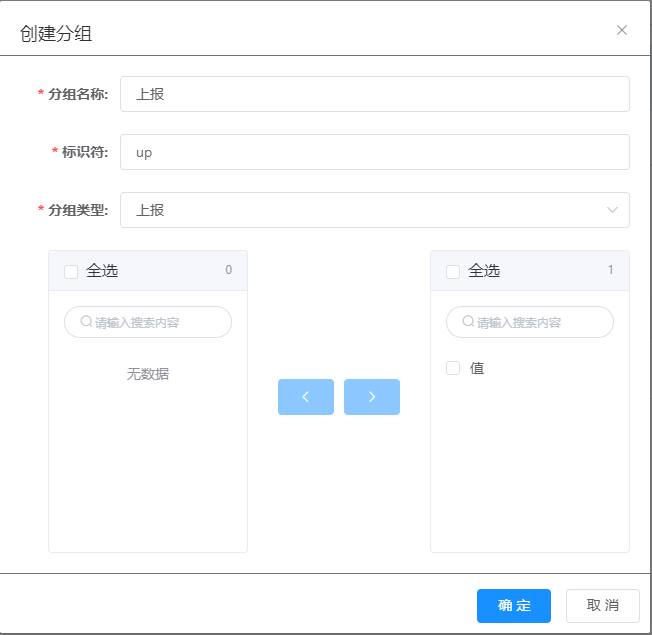Click the left panel count 0
The image size is (652, 635).
pyautogui.click(x=229, y=270)
